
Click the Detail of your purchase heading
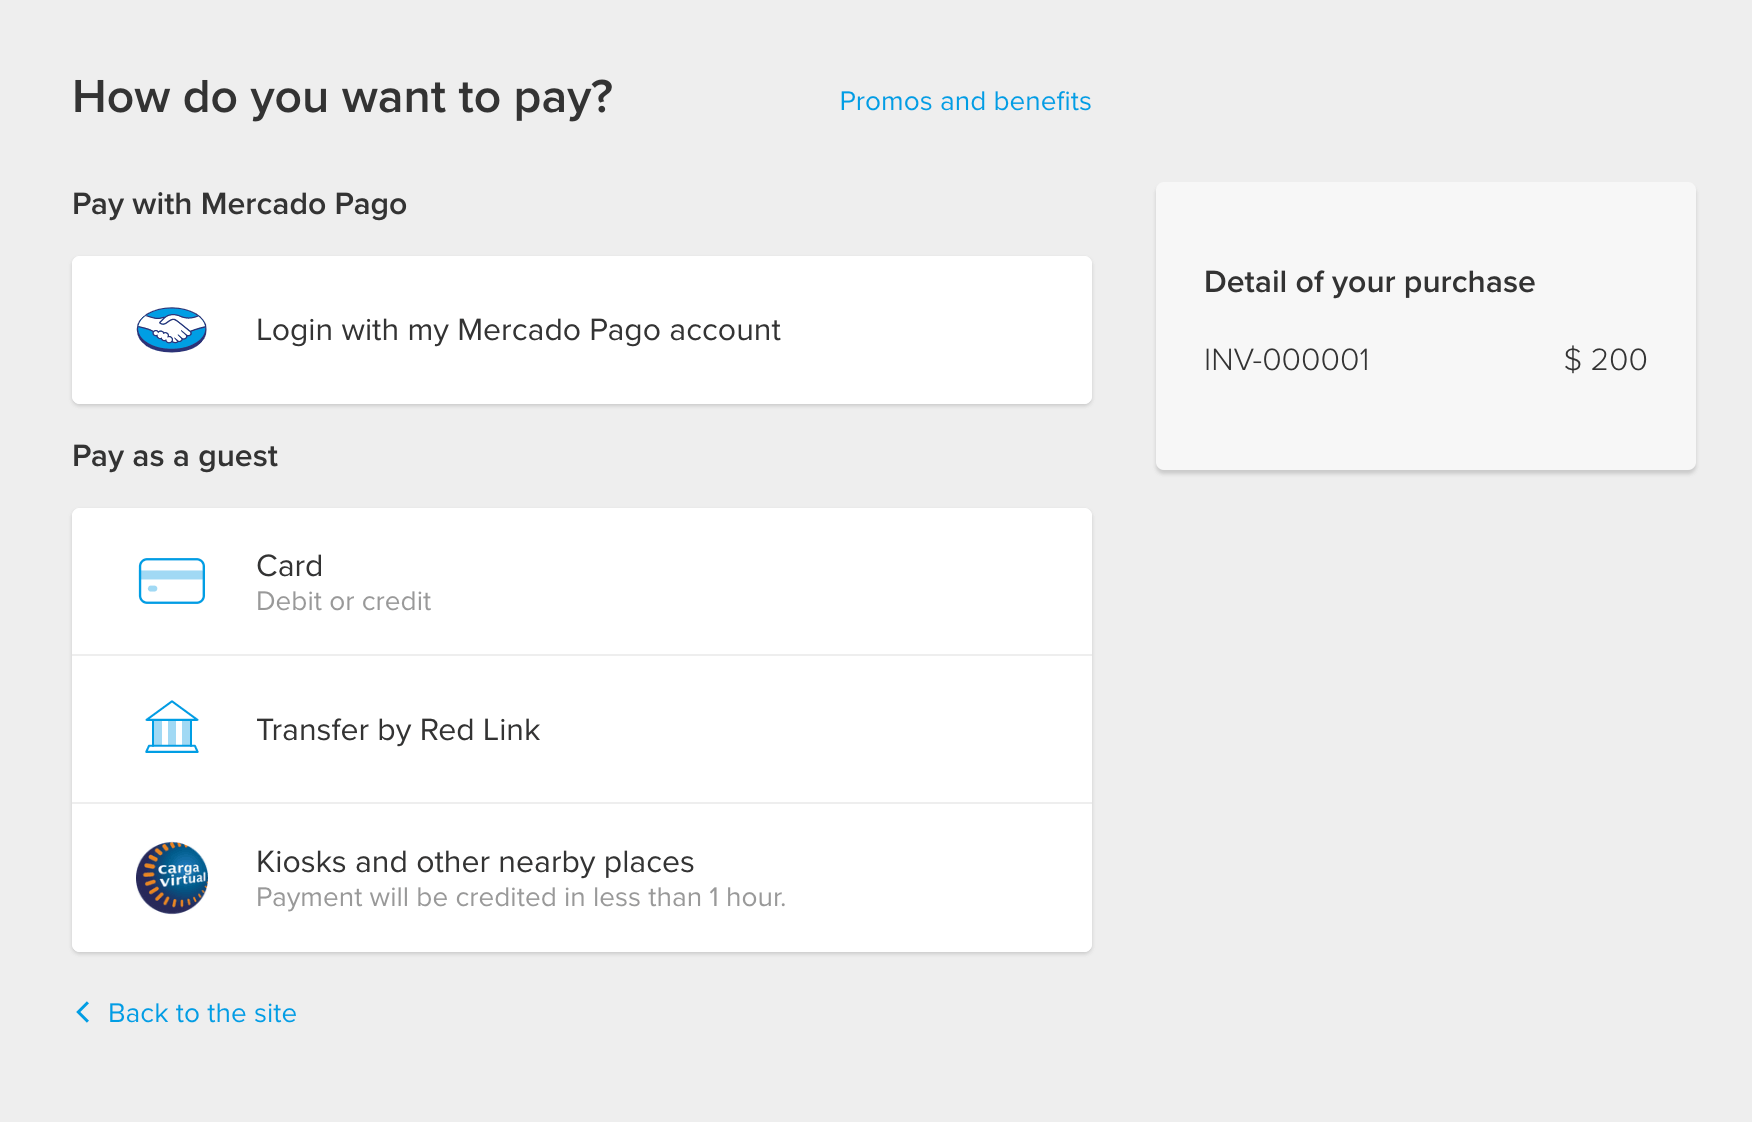click(1369, 282)
